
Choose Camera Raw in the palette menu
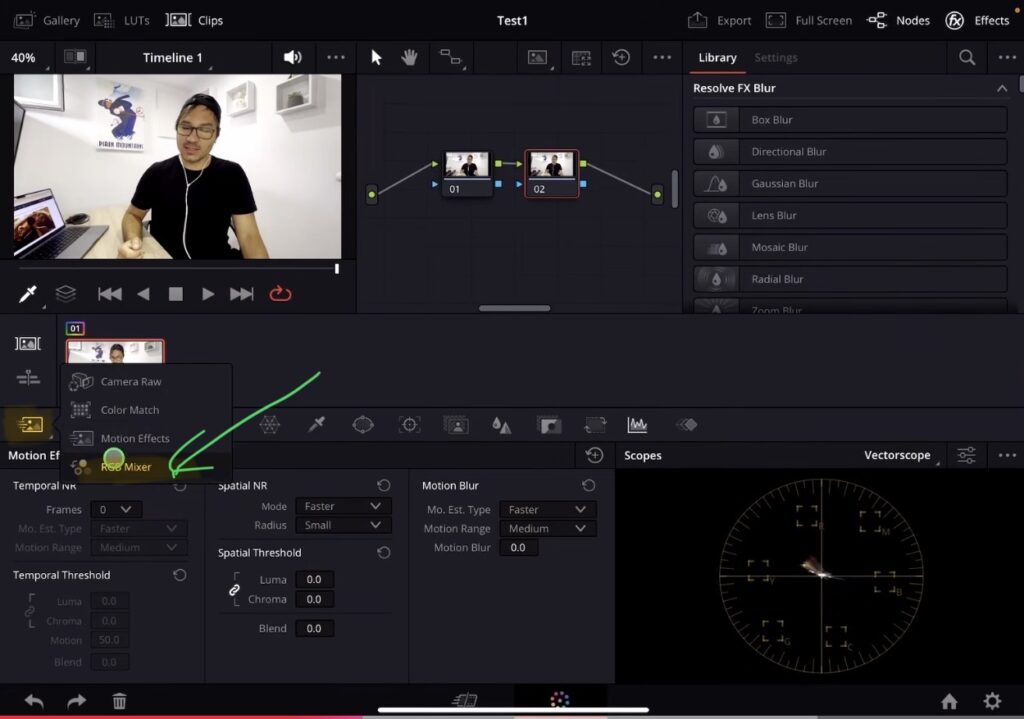pos(130,382)
